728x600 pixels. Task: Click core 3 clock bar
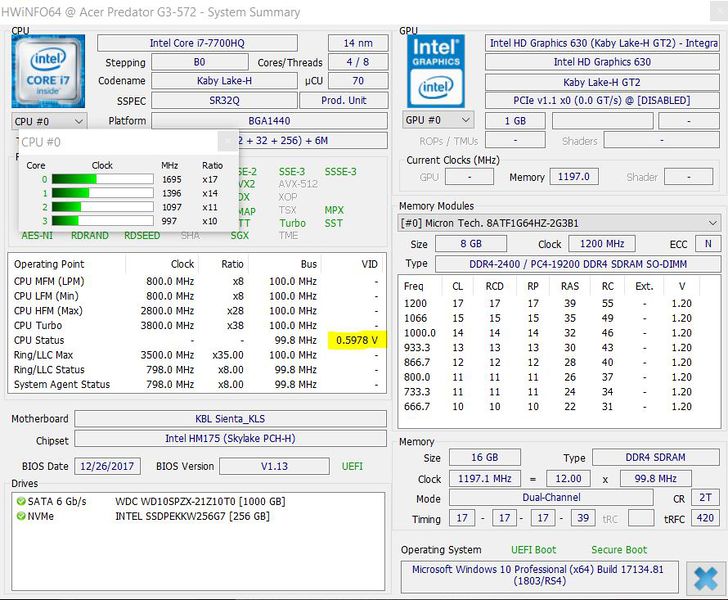tap(103, 221)
